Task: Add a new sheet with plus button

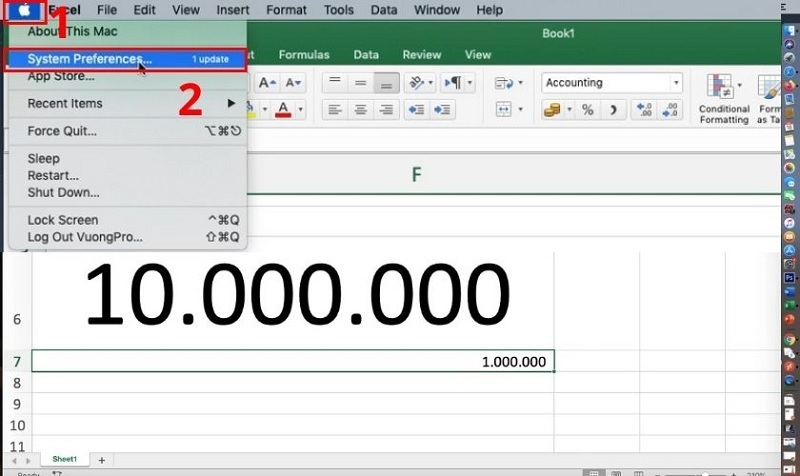Action: pos(101,460)
